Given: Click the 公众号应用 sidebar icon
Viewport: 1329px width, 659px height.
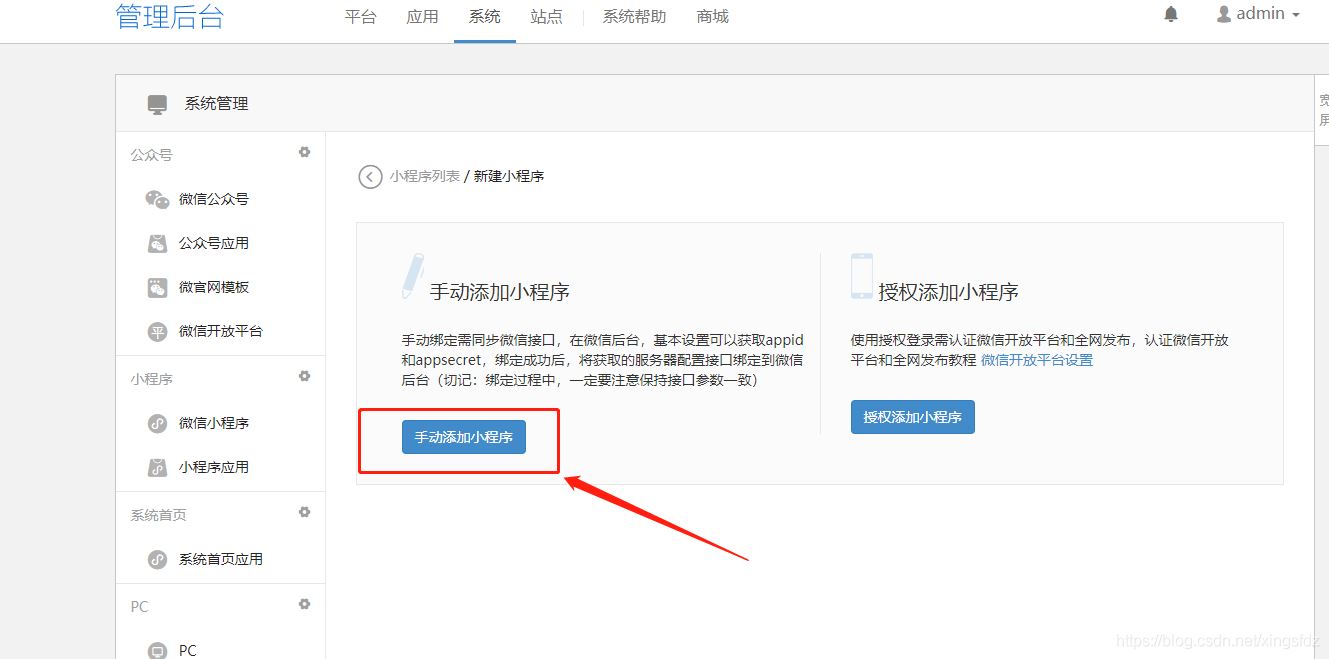Looking at the screenshot, I should click(x=157, y=243).
